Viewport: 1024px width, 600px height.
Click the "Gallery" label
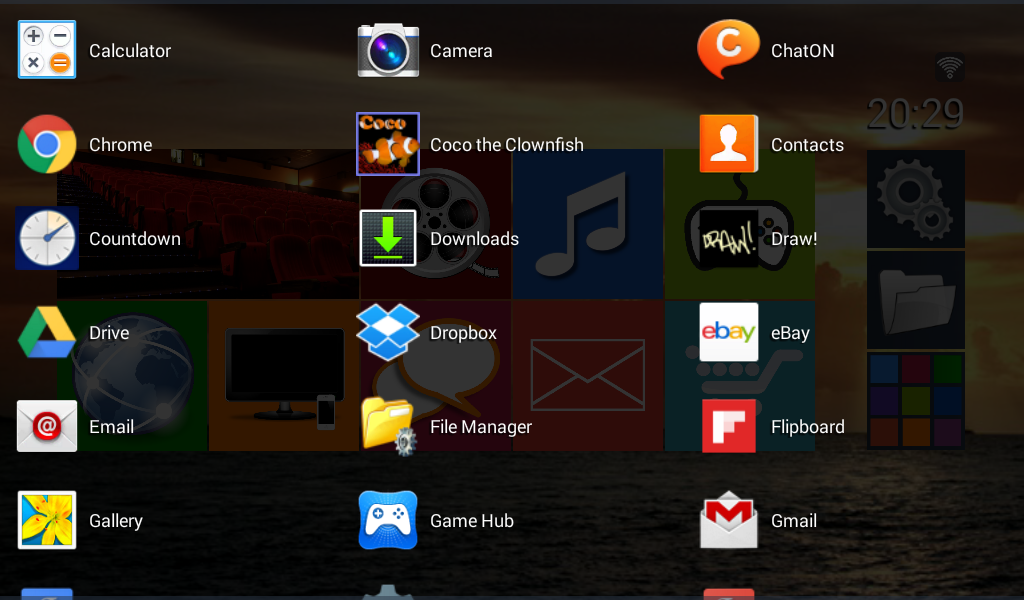pos(116,521)
